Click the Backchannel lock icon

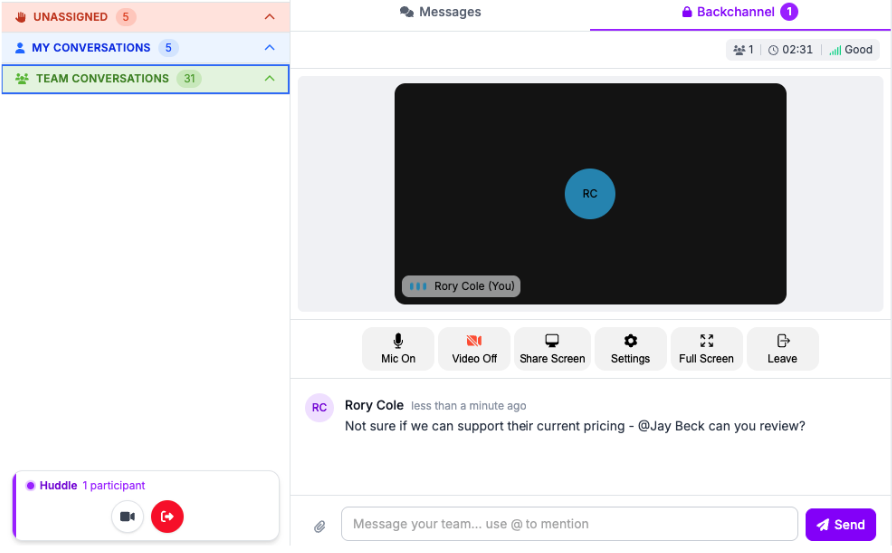(687, 12)
